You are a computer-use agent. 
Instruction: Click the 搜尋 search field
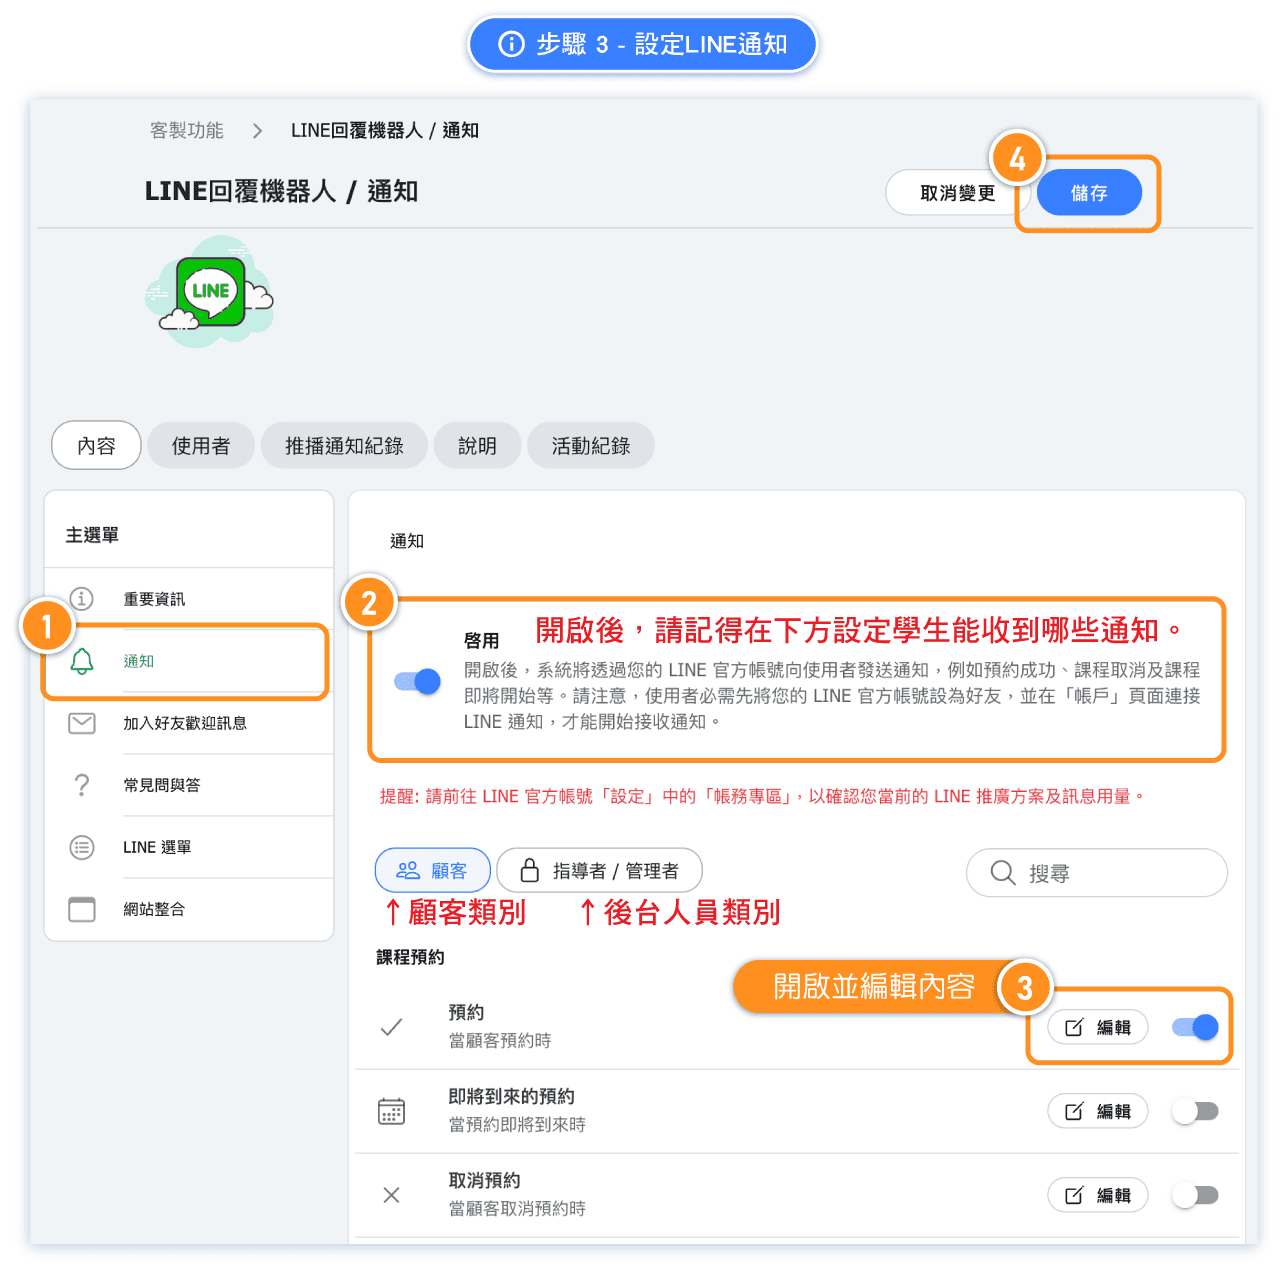pos(1110,873)
